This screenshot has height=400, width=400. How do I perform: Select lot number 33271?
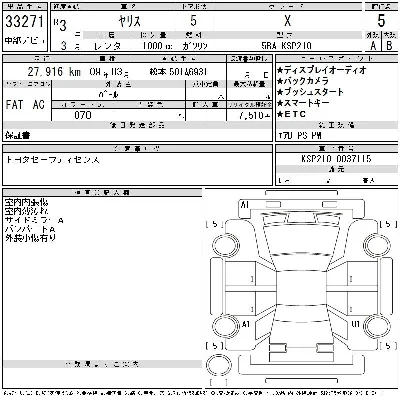pos(24,22)
